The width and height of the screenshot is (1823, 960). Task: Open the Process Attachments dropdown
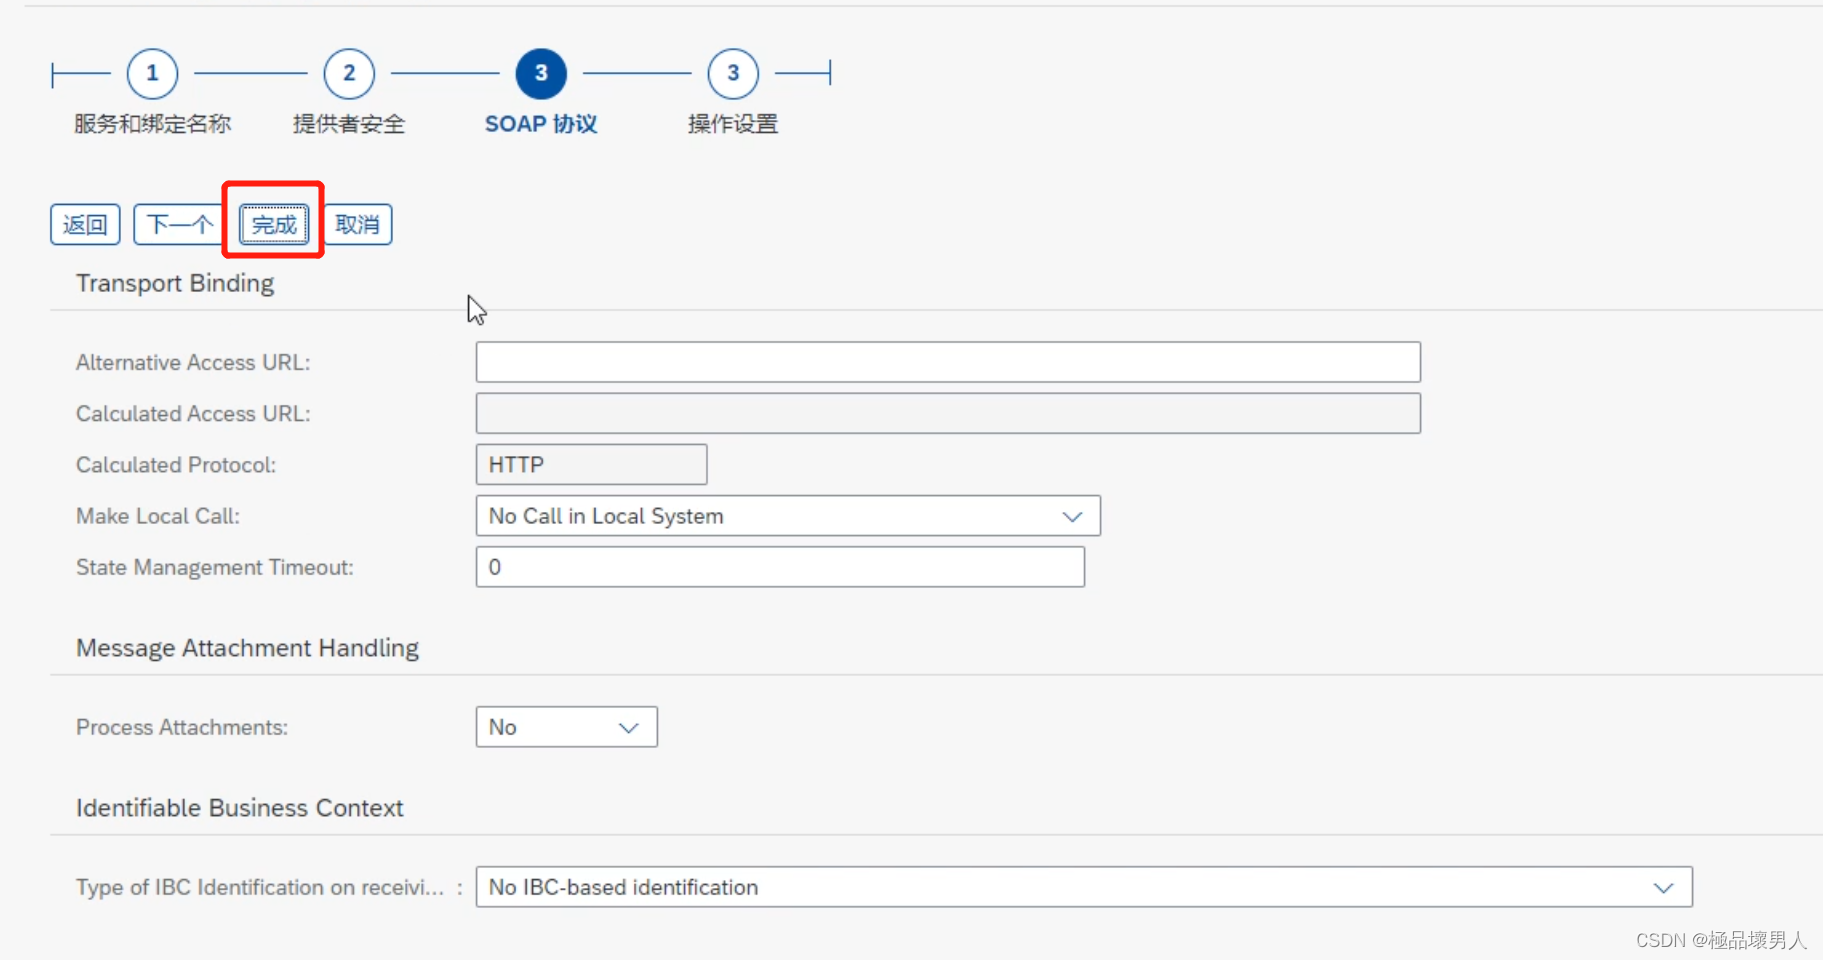click(x=565, y=727)
